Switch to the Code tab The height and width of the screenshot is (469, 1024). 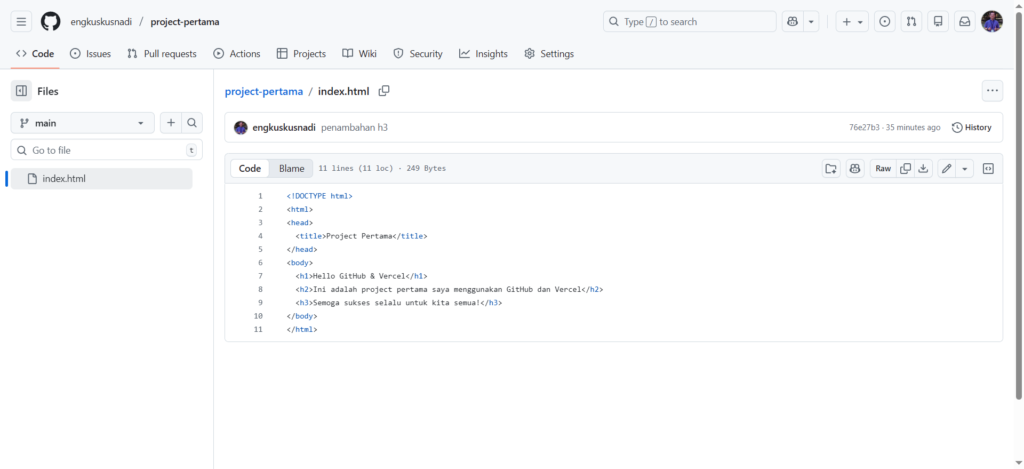[x=35, y=54]
